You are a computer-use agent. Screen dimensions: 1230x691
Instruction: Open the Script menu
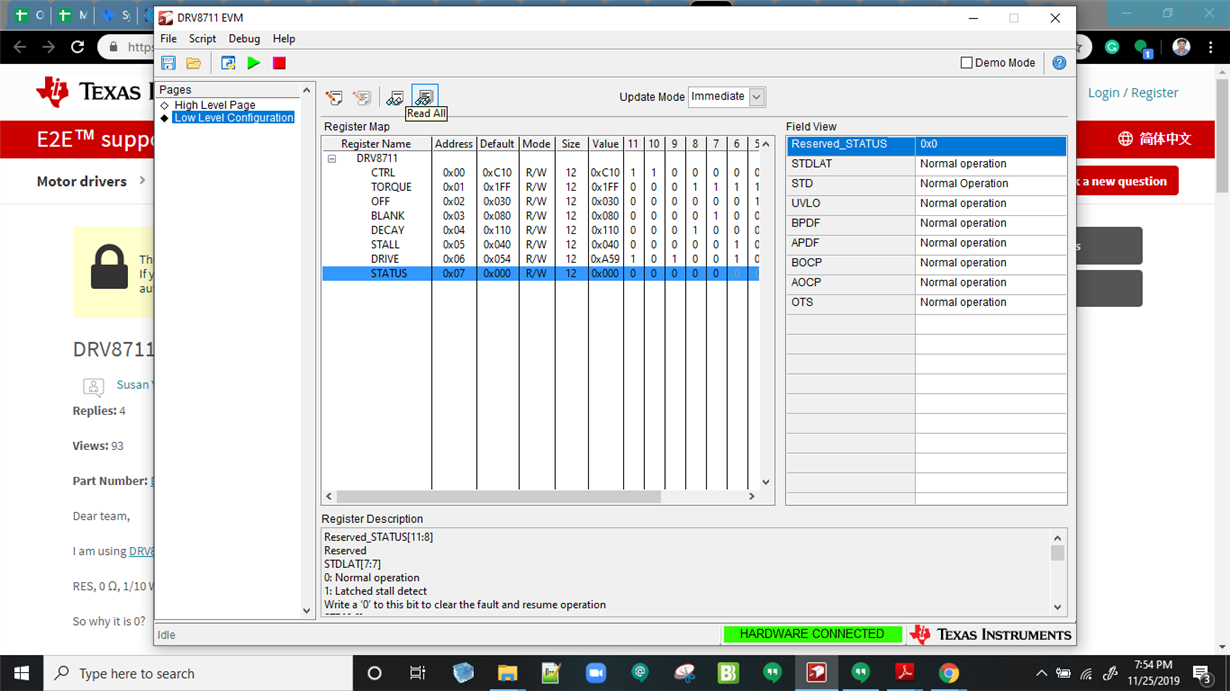tap(202, 39)
